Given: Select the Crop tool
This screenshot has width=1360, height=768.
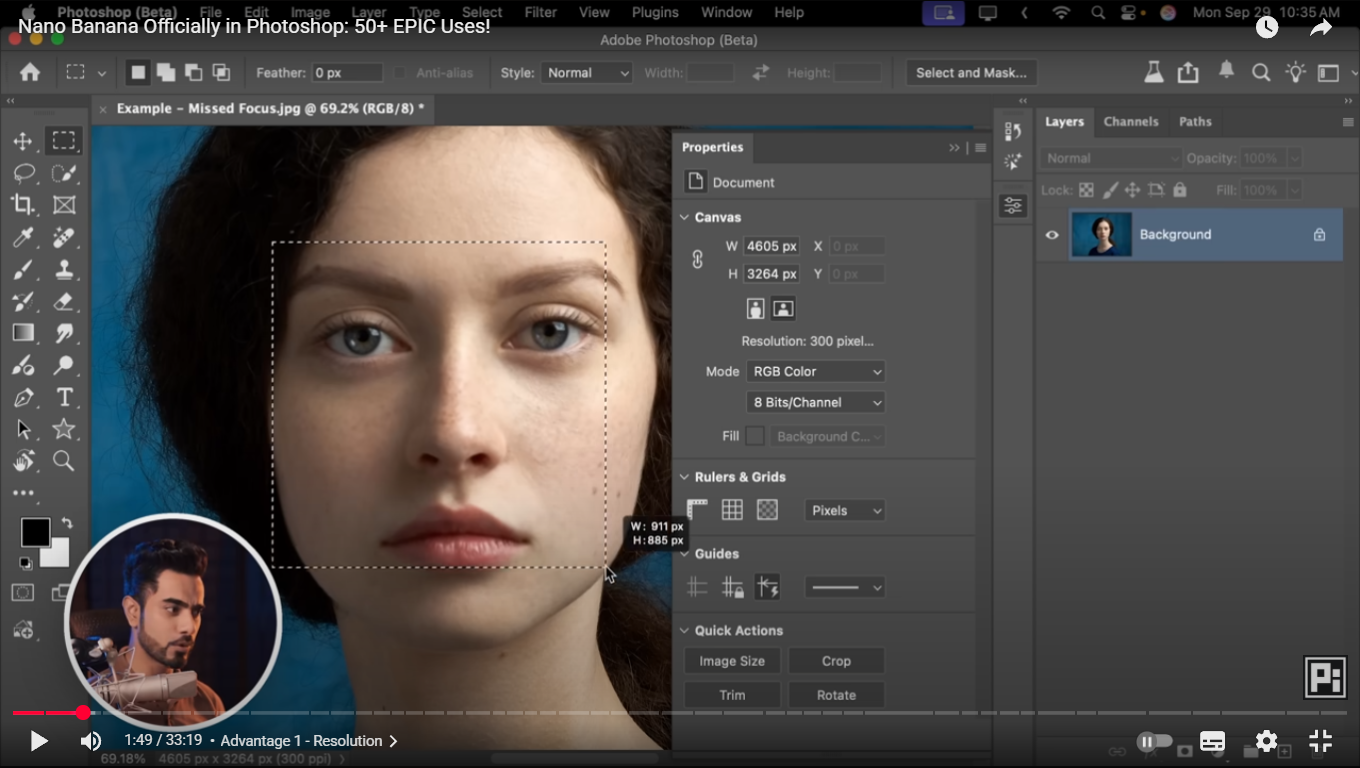Looking at the screenshot, I should pos(23,205).
